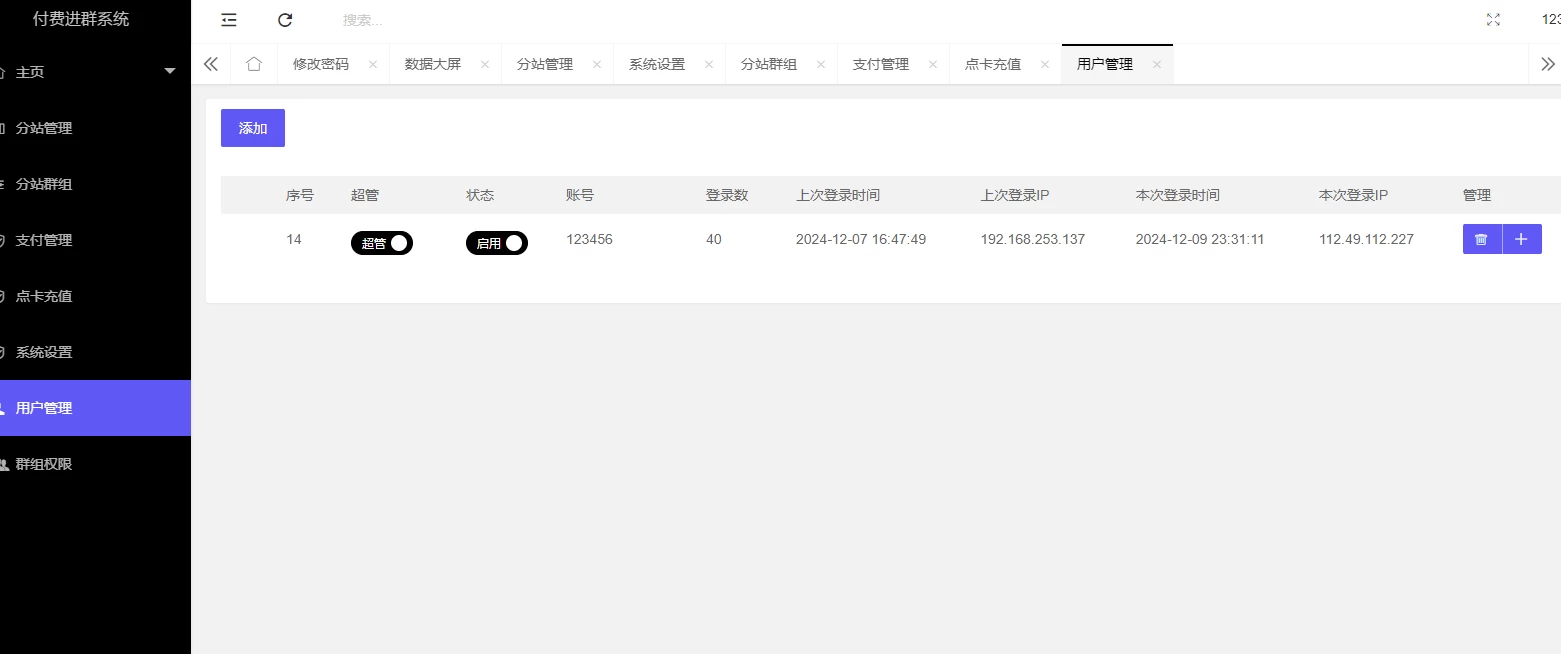Switch to the 系统设置 tab
The image size is (1561, 654).
coord(657,64)
